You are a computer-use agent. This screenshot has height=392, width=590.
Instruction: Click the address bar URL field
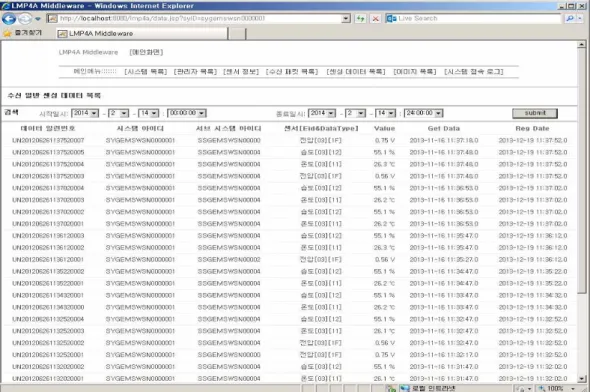point(199,18)
